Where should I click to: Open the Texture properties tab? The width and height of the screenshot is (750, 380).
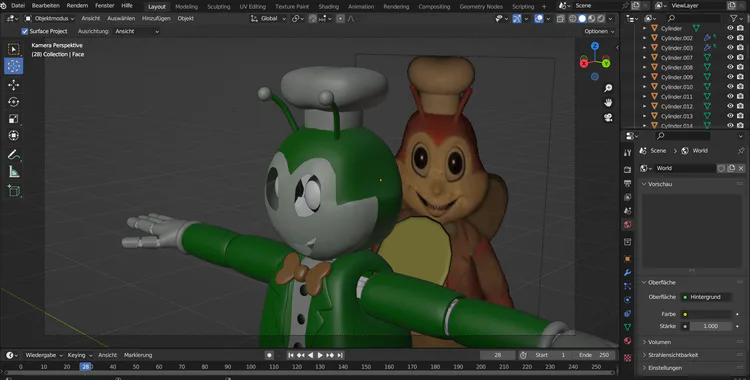[628, 358]
